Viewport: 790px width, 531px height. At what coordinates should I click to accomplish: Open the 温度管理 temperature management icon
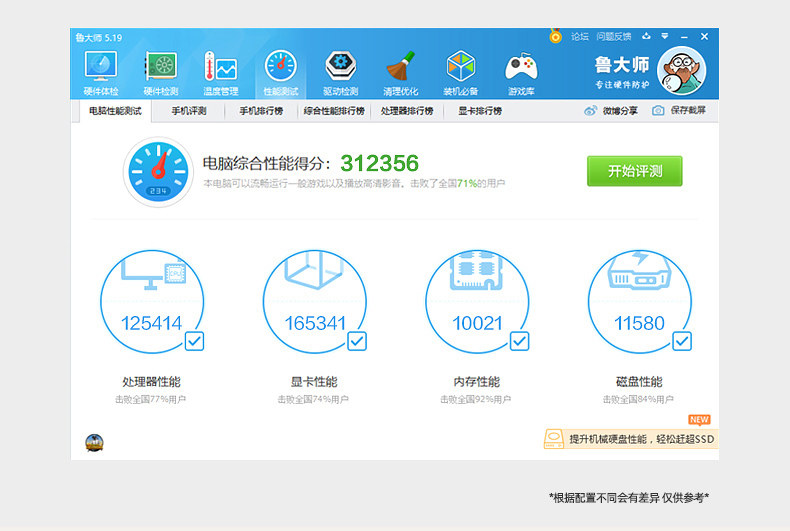221,73
